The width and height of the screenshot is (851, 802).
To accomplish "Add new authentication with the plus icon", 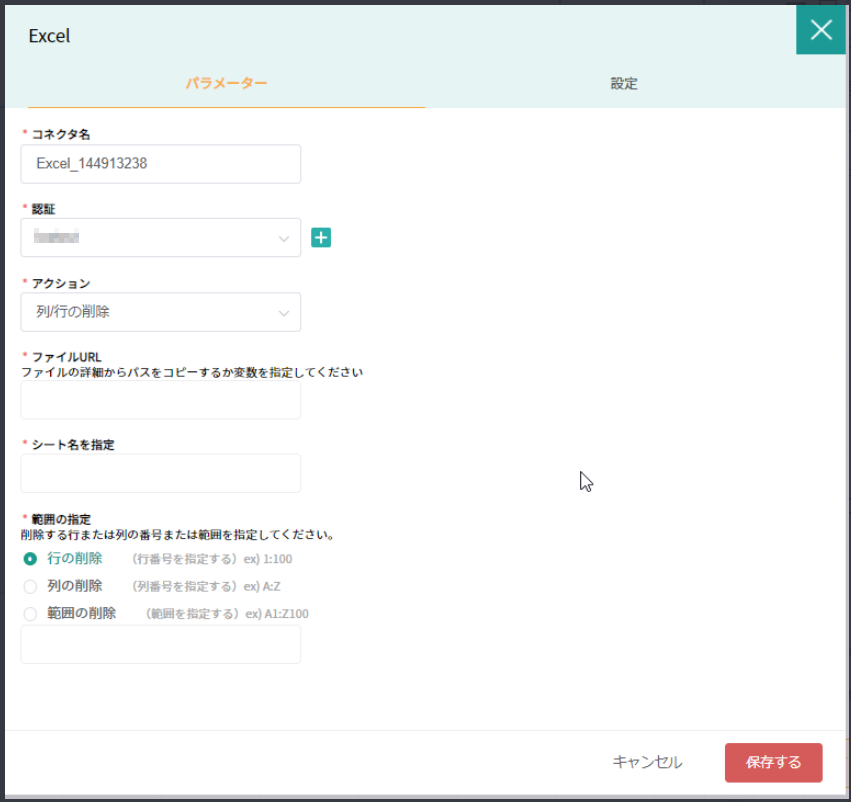I will 321,238.
